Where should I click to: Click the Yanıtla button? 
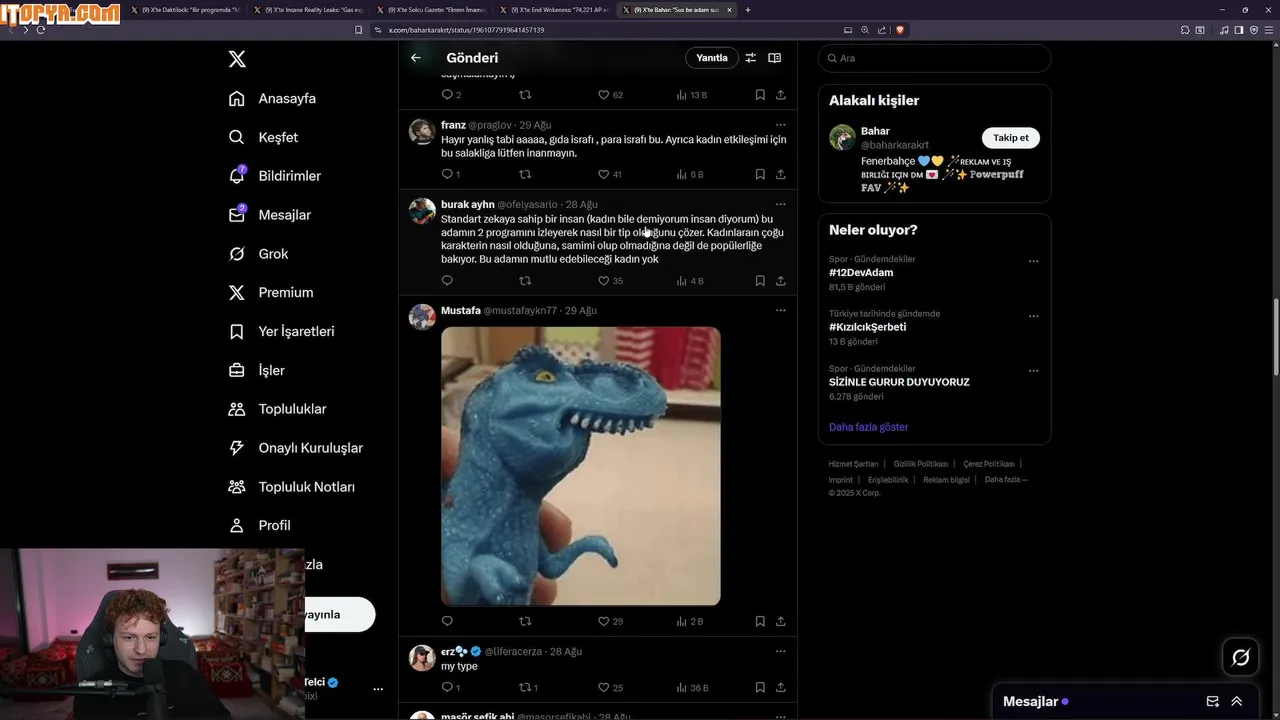(x=712, y=58)
